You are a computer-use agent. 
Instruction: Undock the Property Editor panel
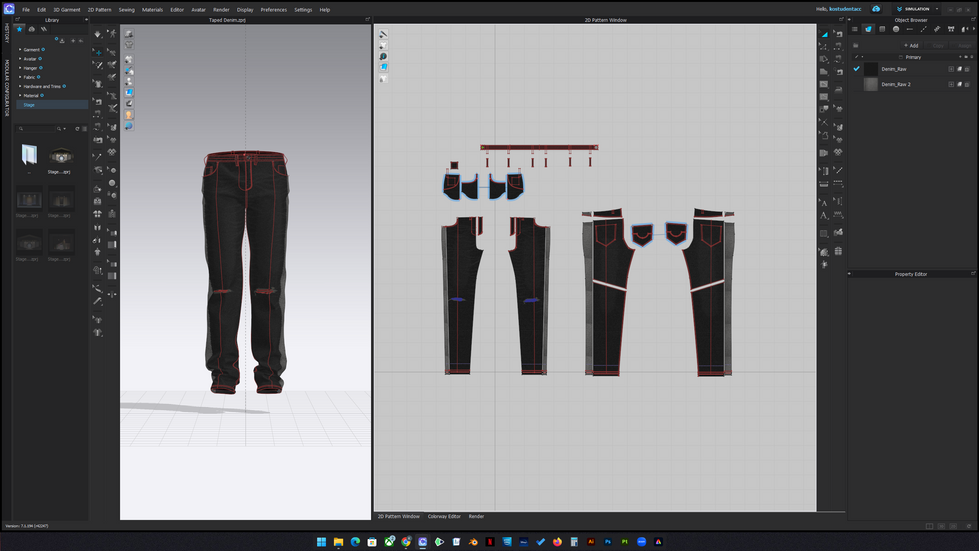[x=973, y=274]
